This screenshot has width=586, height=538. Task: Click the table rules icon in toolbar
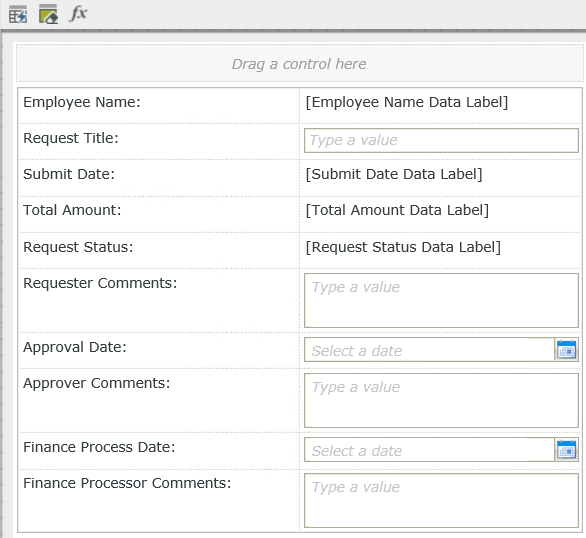[x=18, y=14]
